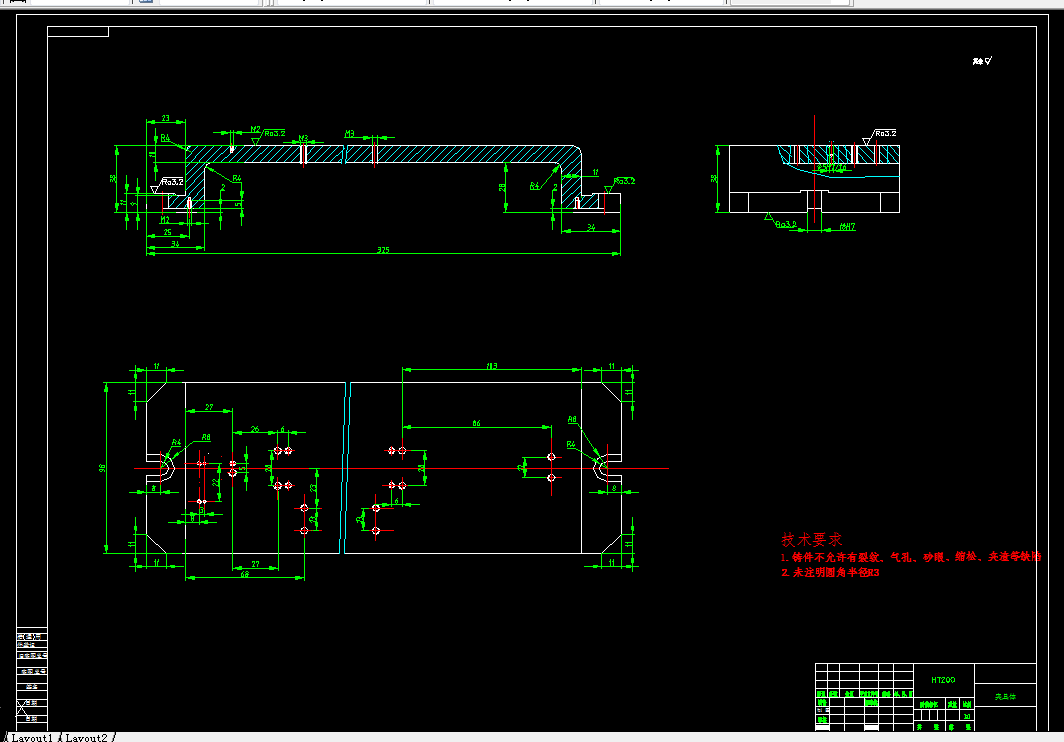
Task: Select the 96 vertical height dimension
Action: (x=102, y=468)
